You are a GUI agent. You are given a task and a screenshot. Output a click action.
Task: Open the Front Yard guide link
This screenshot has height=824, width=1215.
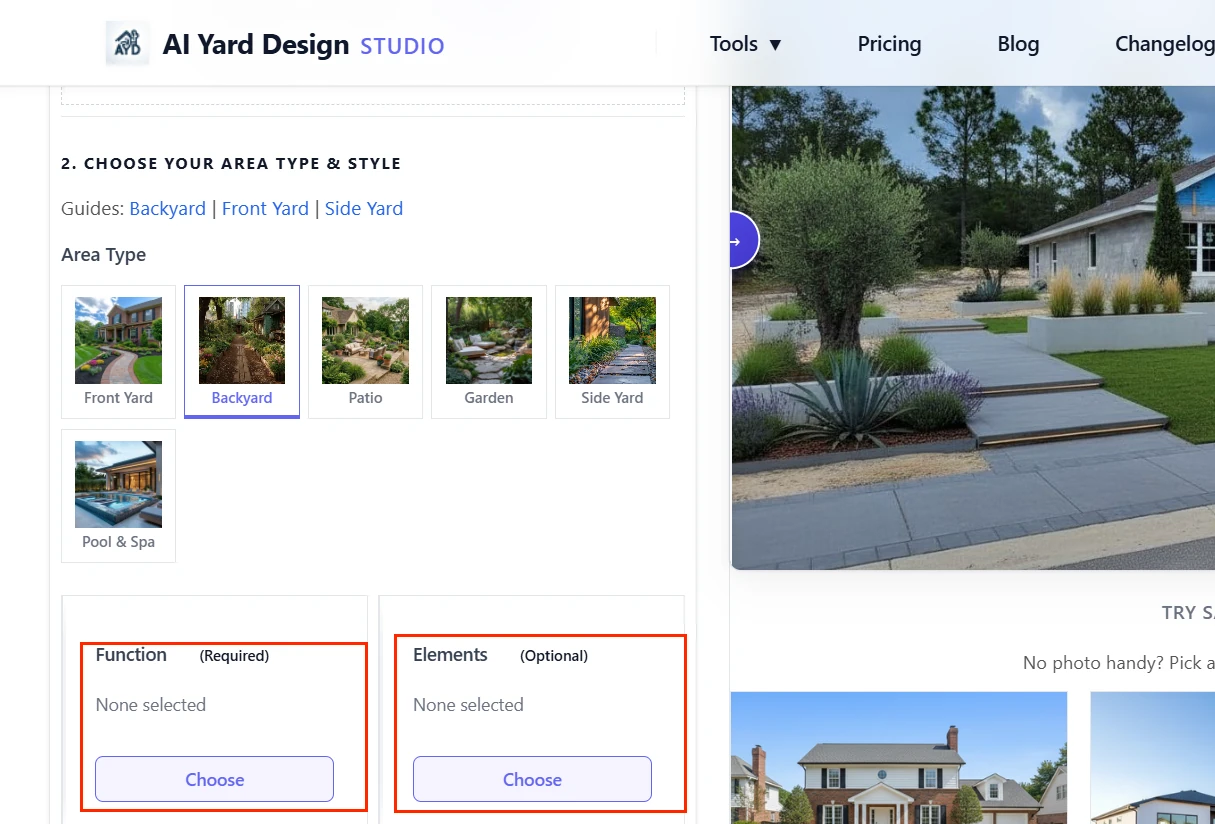(x=265, y=208)
